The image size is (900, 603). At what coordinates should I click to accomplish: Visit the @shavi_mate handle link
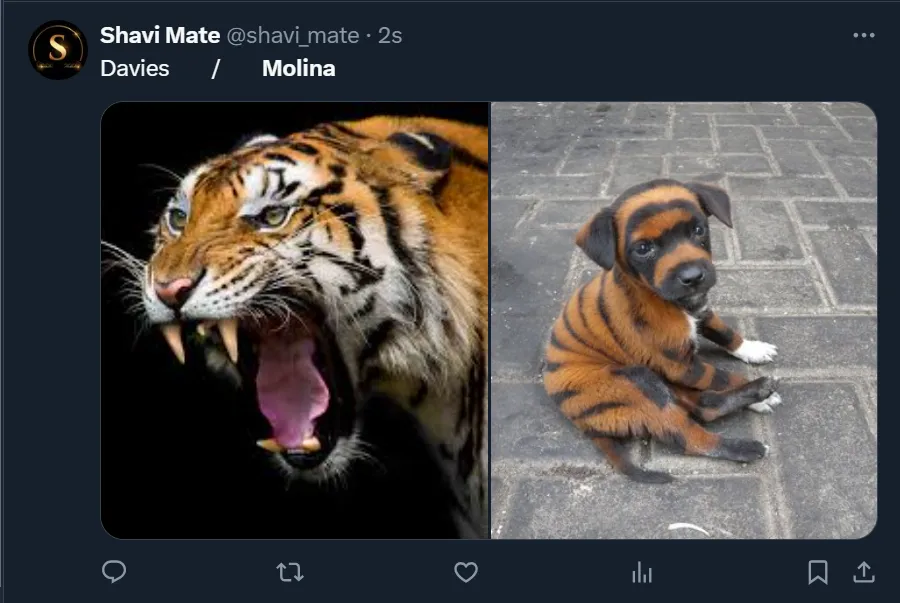click(292, 35)
